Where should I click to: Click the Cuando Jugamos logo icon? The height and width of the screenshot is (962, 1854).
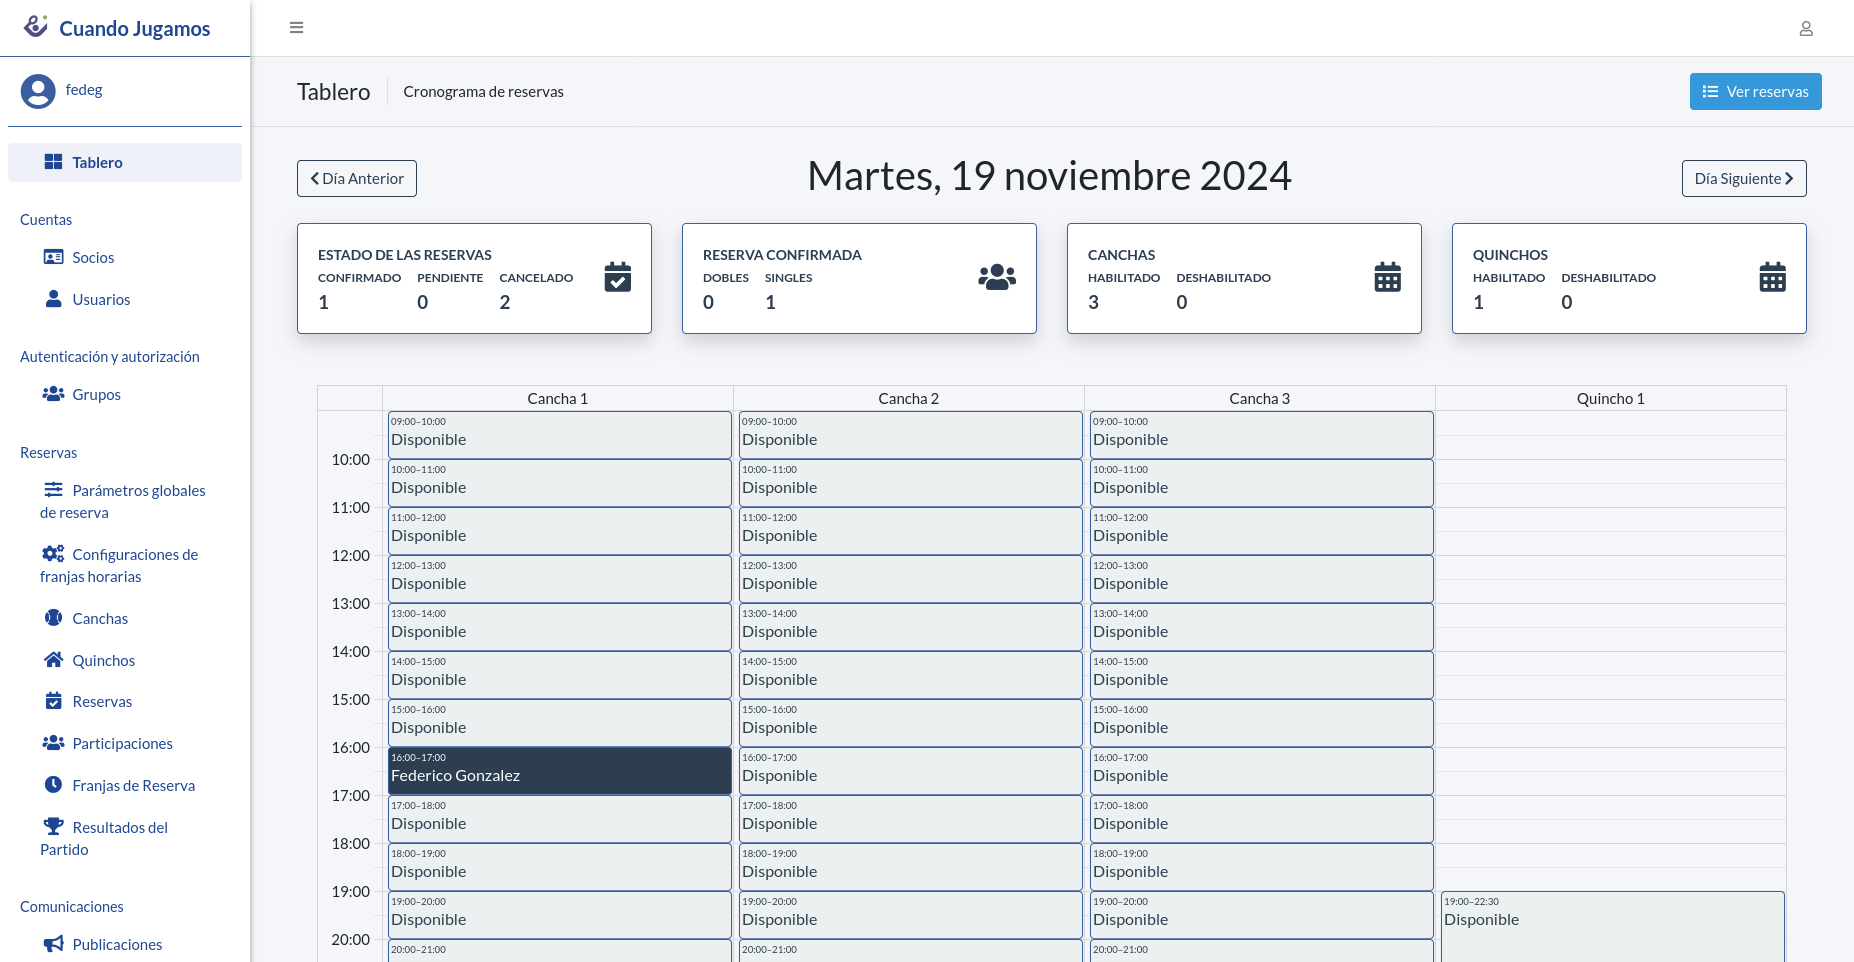tap(36, 27)
